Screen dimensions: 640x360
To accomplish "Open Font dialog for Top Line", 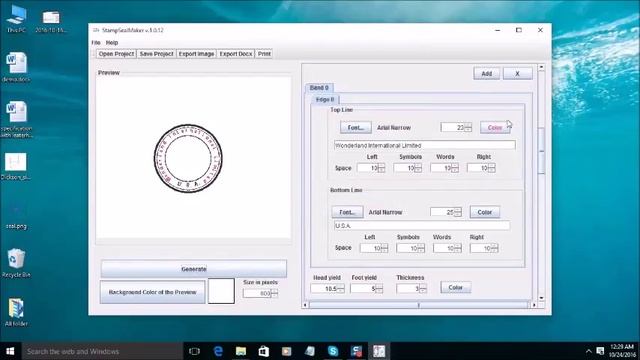I will (x=356, y=128).
